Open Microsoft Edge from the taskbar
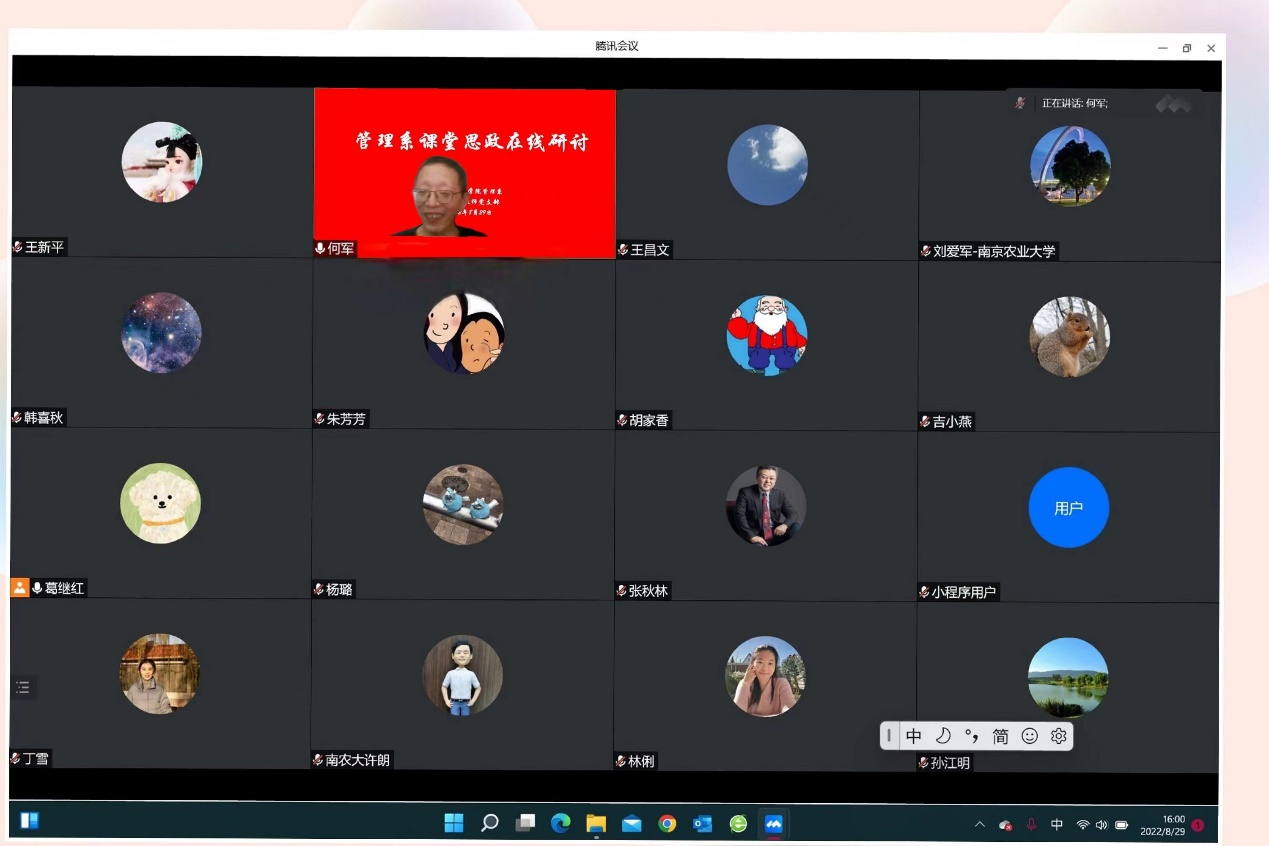The image size is (1269, 846). point(560,823)
